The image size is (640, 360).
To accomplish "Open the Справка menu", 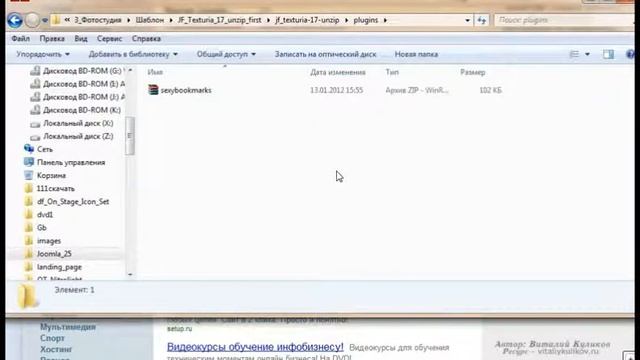I will 146,39.
